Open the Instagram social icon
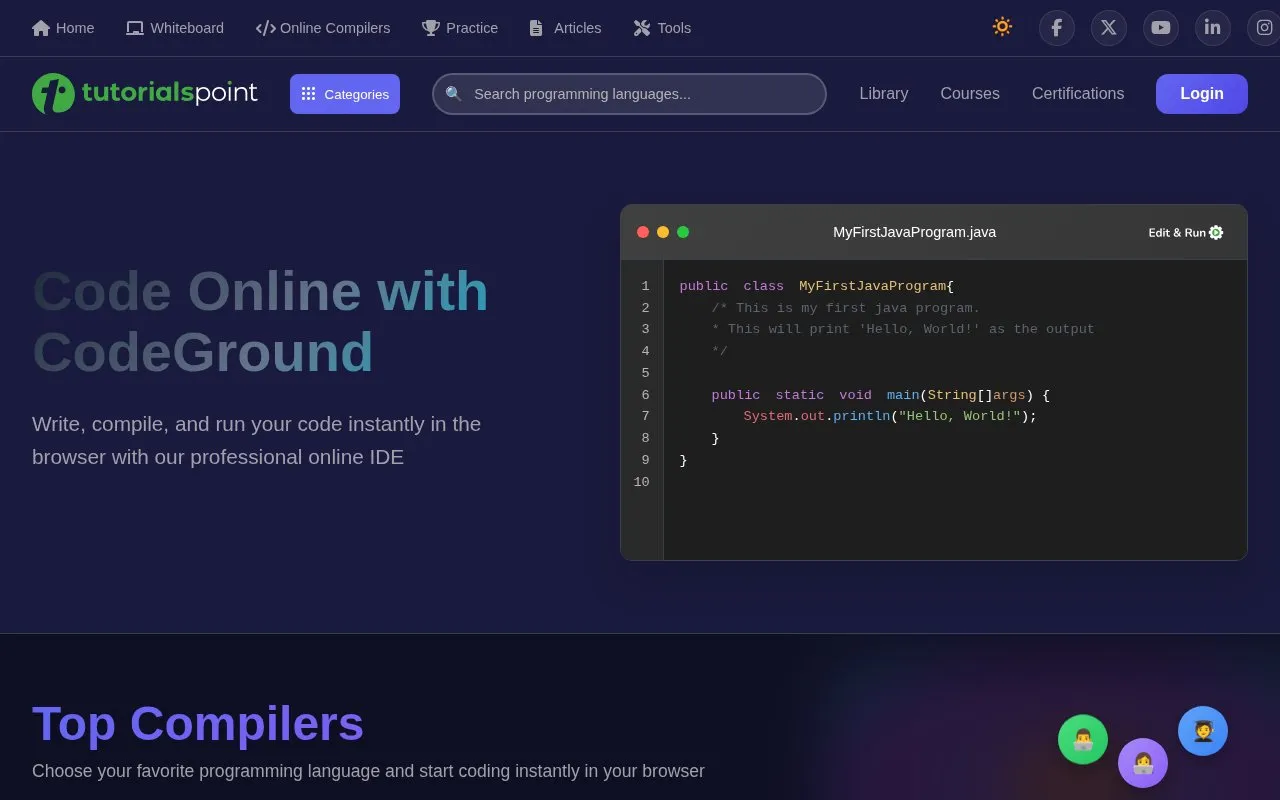The height and width of the screenshot is (800, 1280). pyautogui.click(x=1264, y=28)
